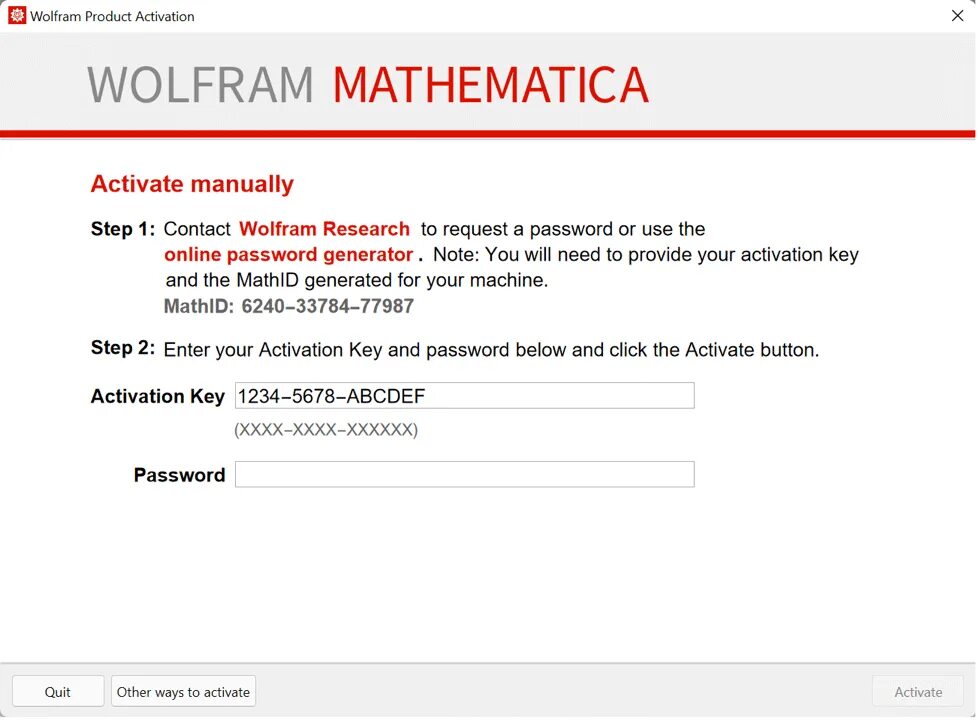Click the Wolfram spikey icon in title bar
Screen dimensions: 978x720
(17, 16)
